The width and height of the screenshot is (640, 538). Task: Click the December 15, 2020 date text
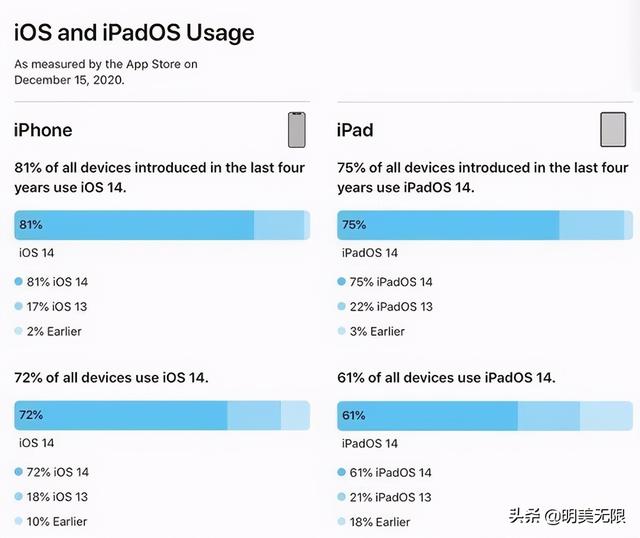[x=69, y=80]
